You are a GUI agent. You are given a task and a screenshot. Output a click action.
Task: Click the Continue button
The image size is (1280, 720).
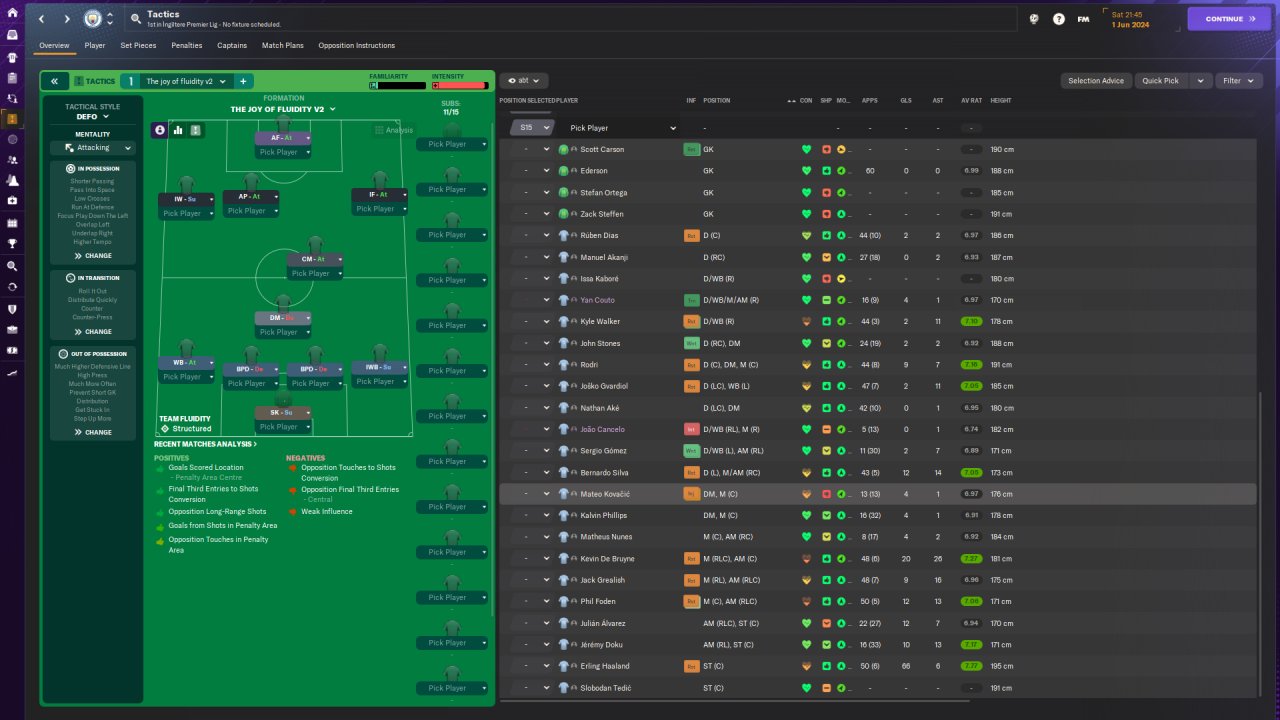click(1229, 19)
